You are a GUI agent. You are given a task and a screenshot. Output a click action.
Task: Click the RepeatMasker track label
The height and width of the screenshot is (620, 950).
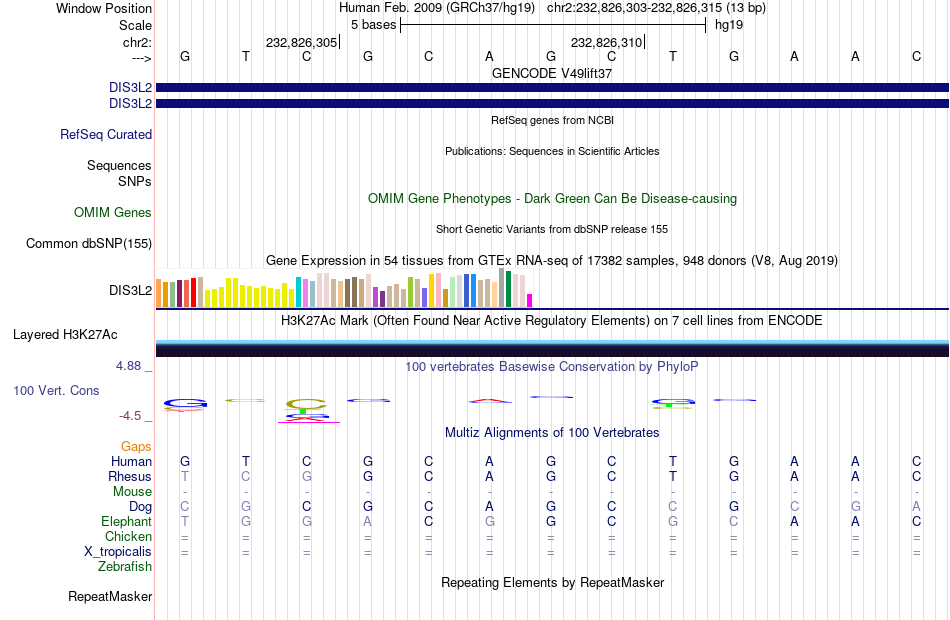[110, 596]
